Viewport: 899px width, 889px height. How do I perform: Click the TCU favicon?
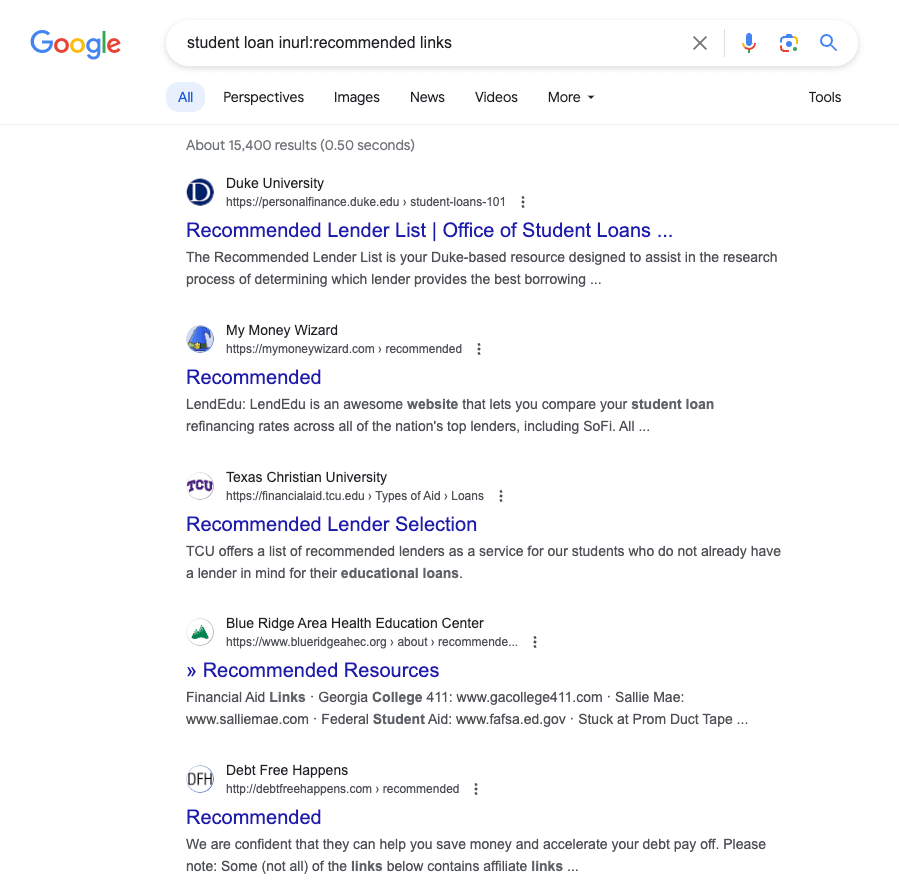[200, 485]
